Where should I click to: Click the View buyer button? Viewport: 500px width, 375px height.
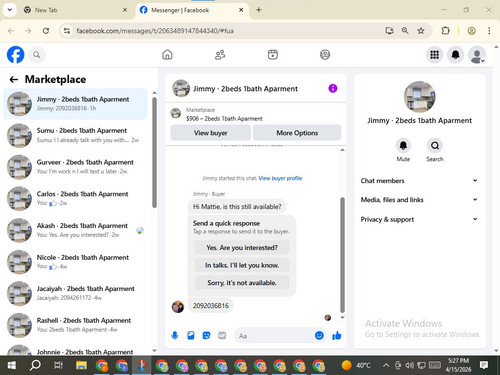(211, 133)
